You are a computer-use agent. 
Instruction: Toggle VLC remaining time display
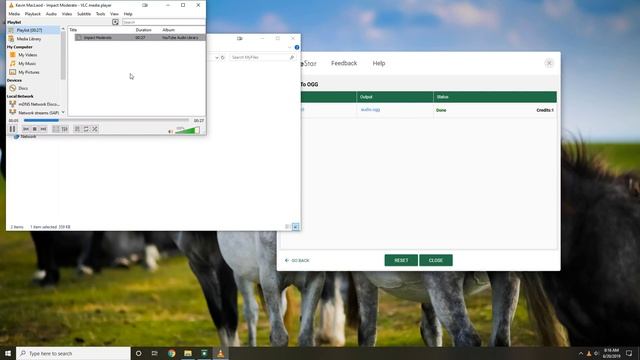(x=199, y=121)
